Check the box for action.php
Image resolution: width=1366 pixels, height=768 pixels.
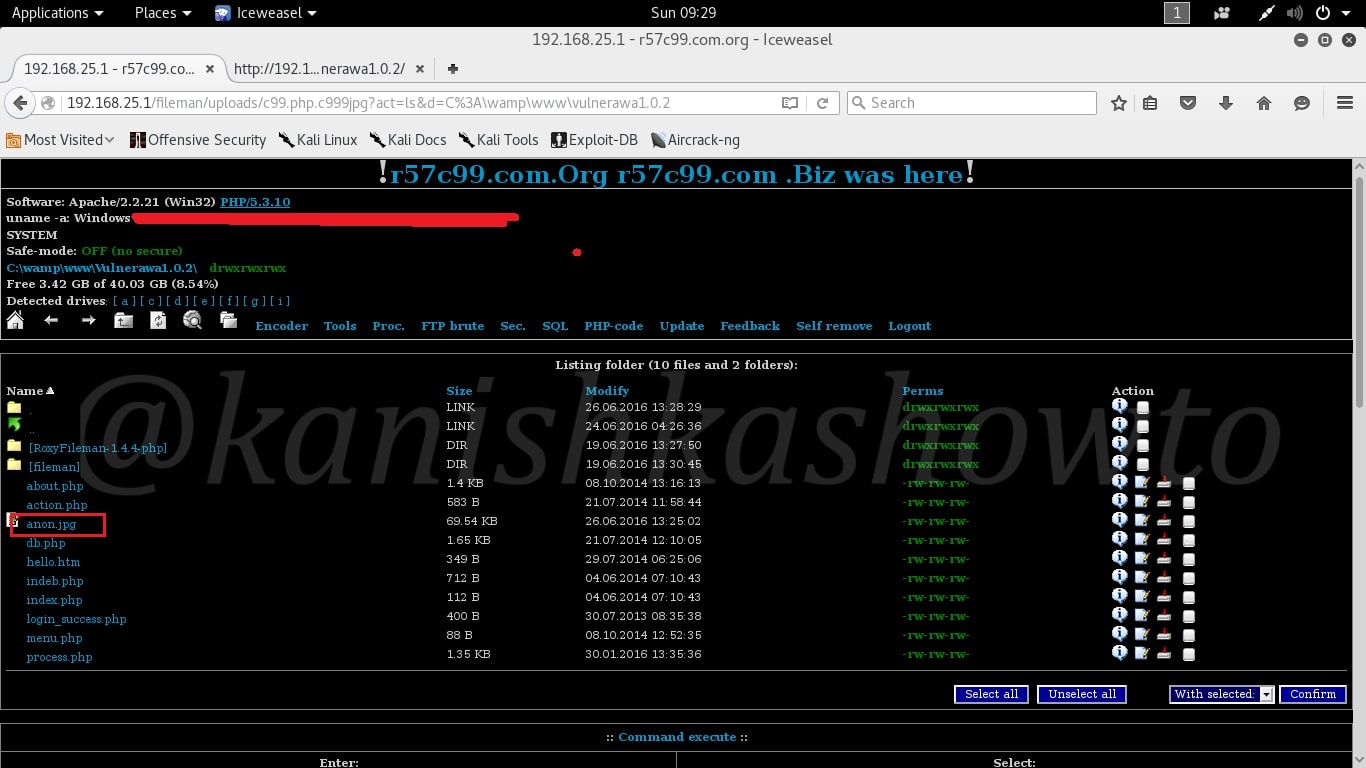coord(1189,503)
